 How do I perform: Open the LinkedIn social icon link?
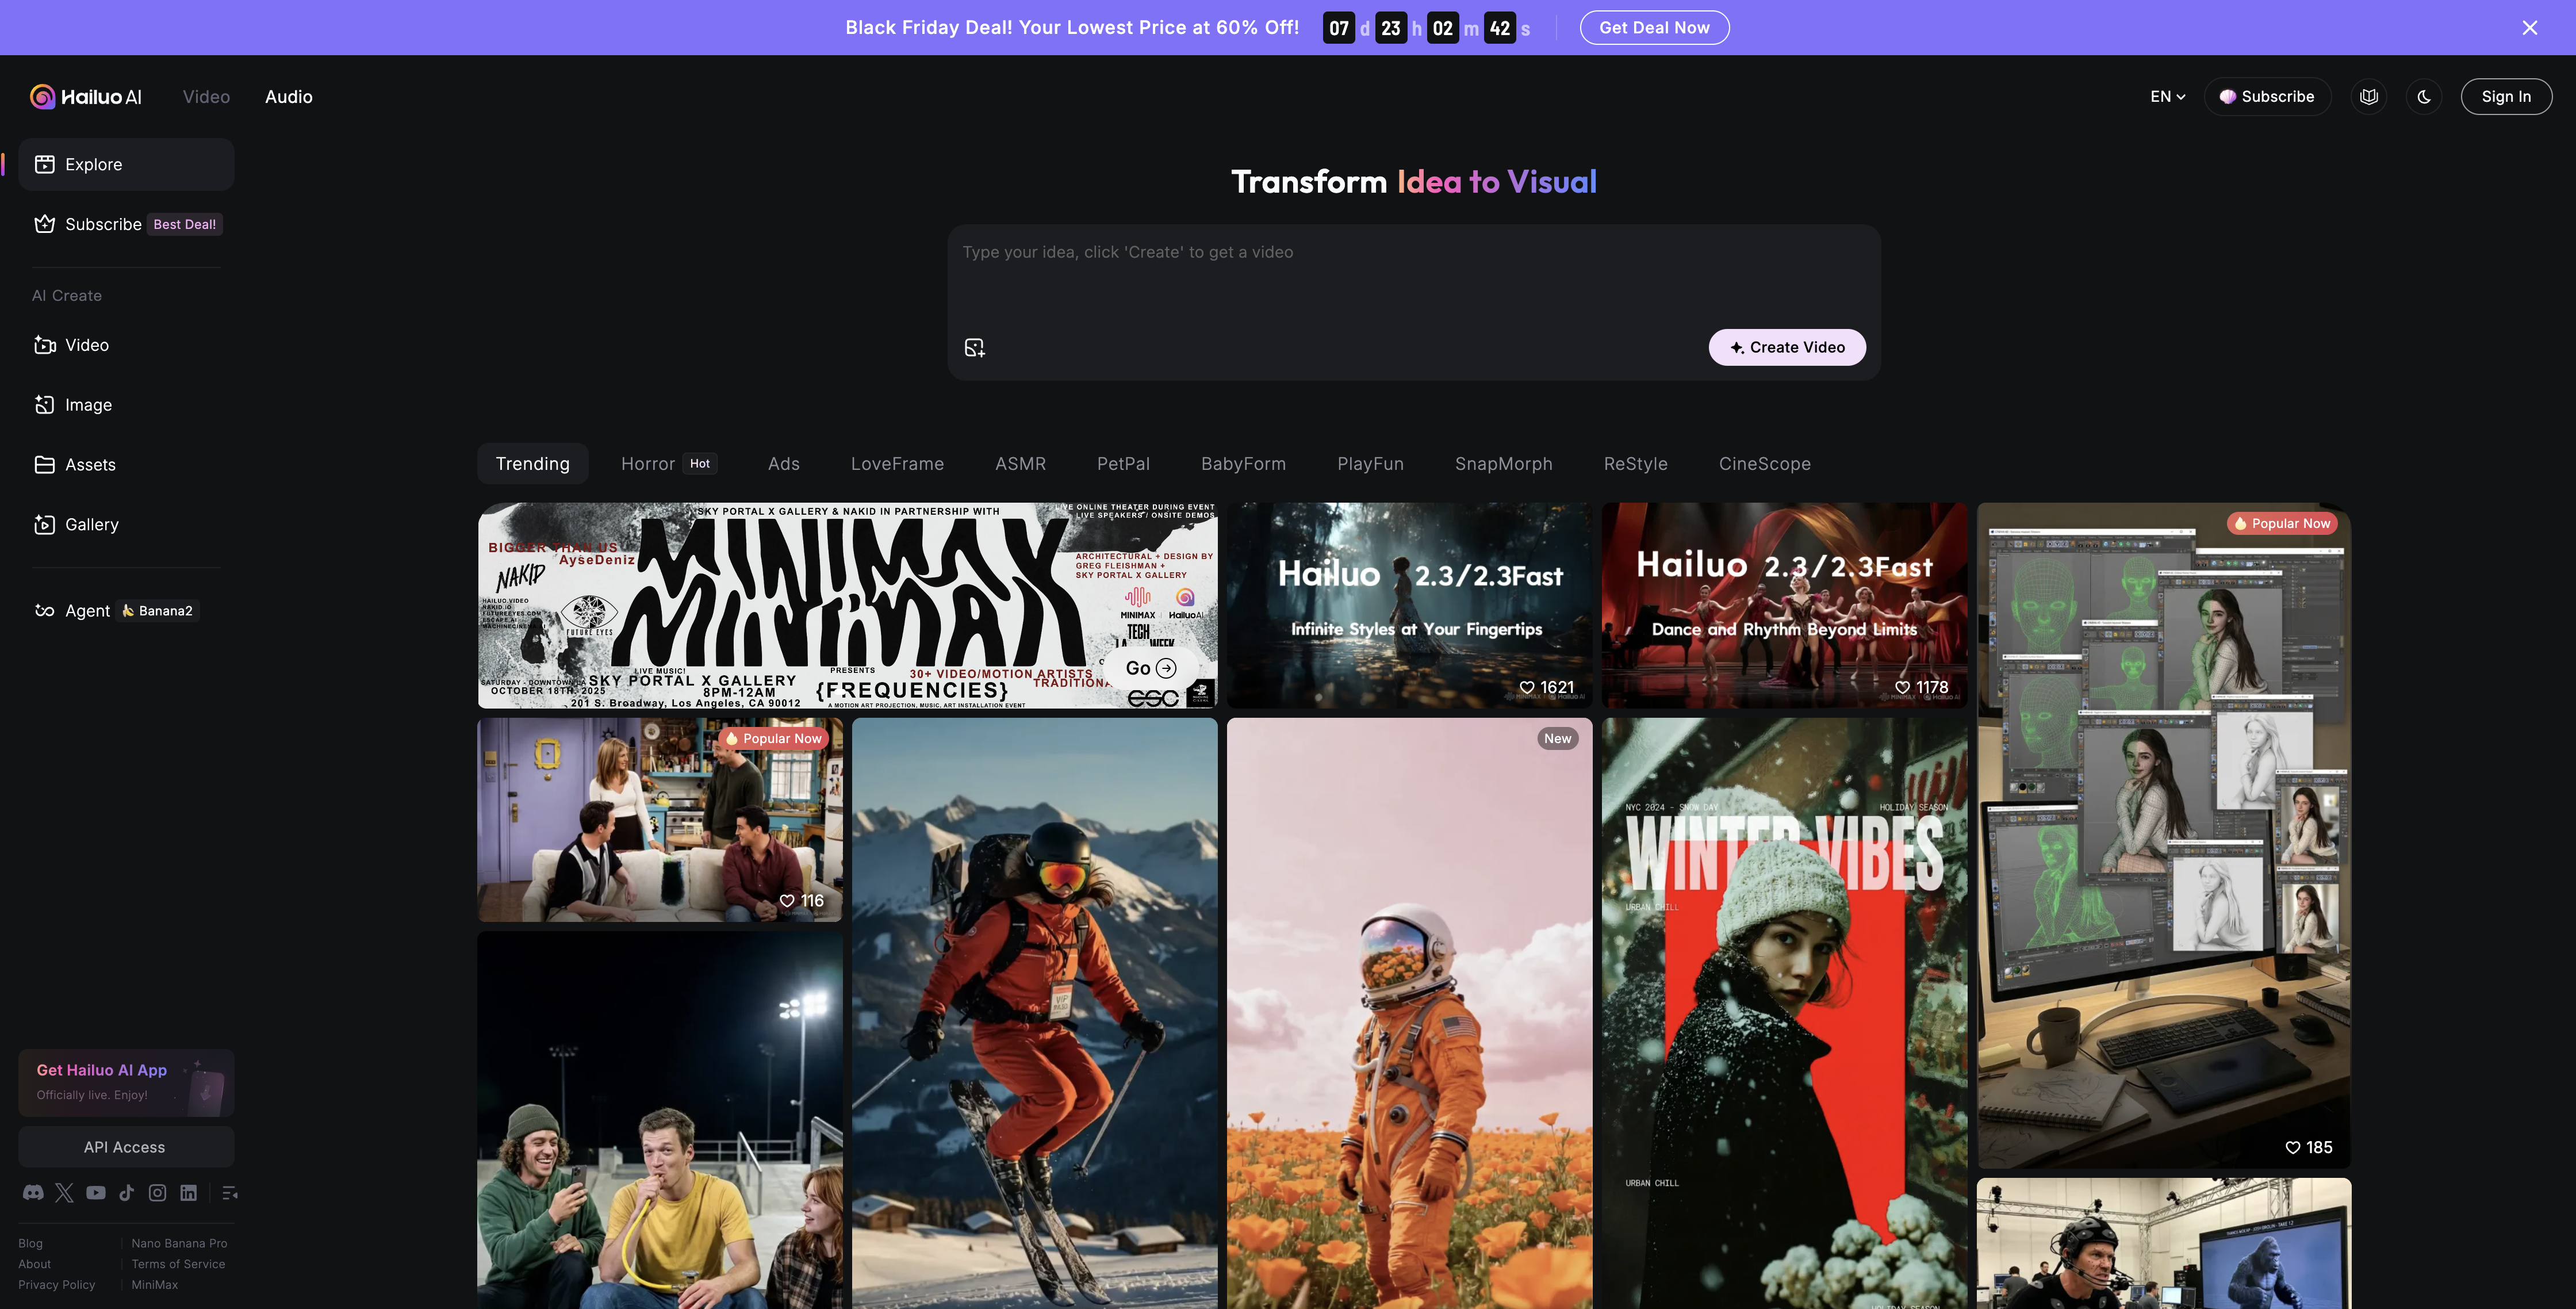tap(188, 1192)
